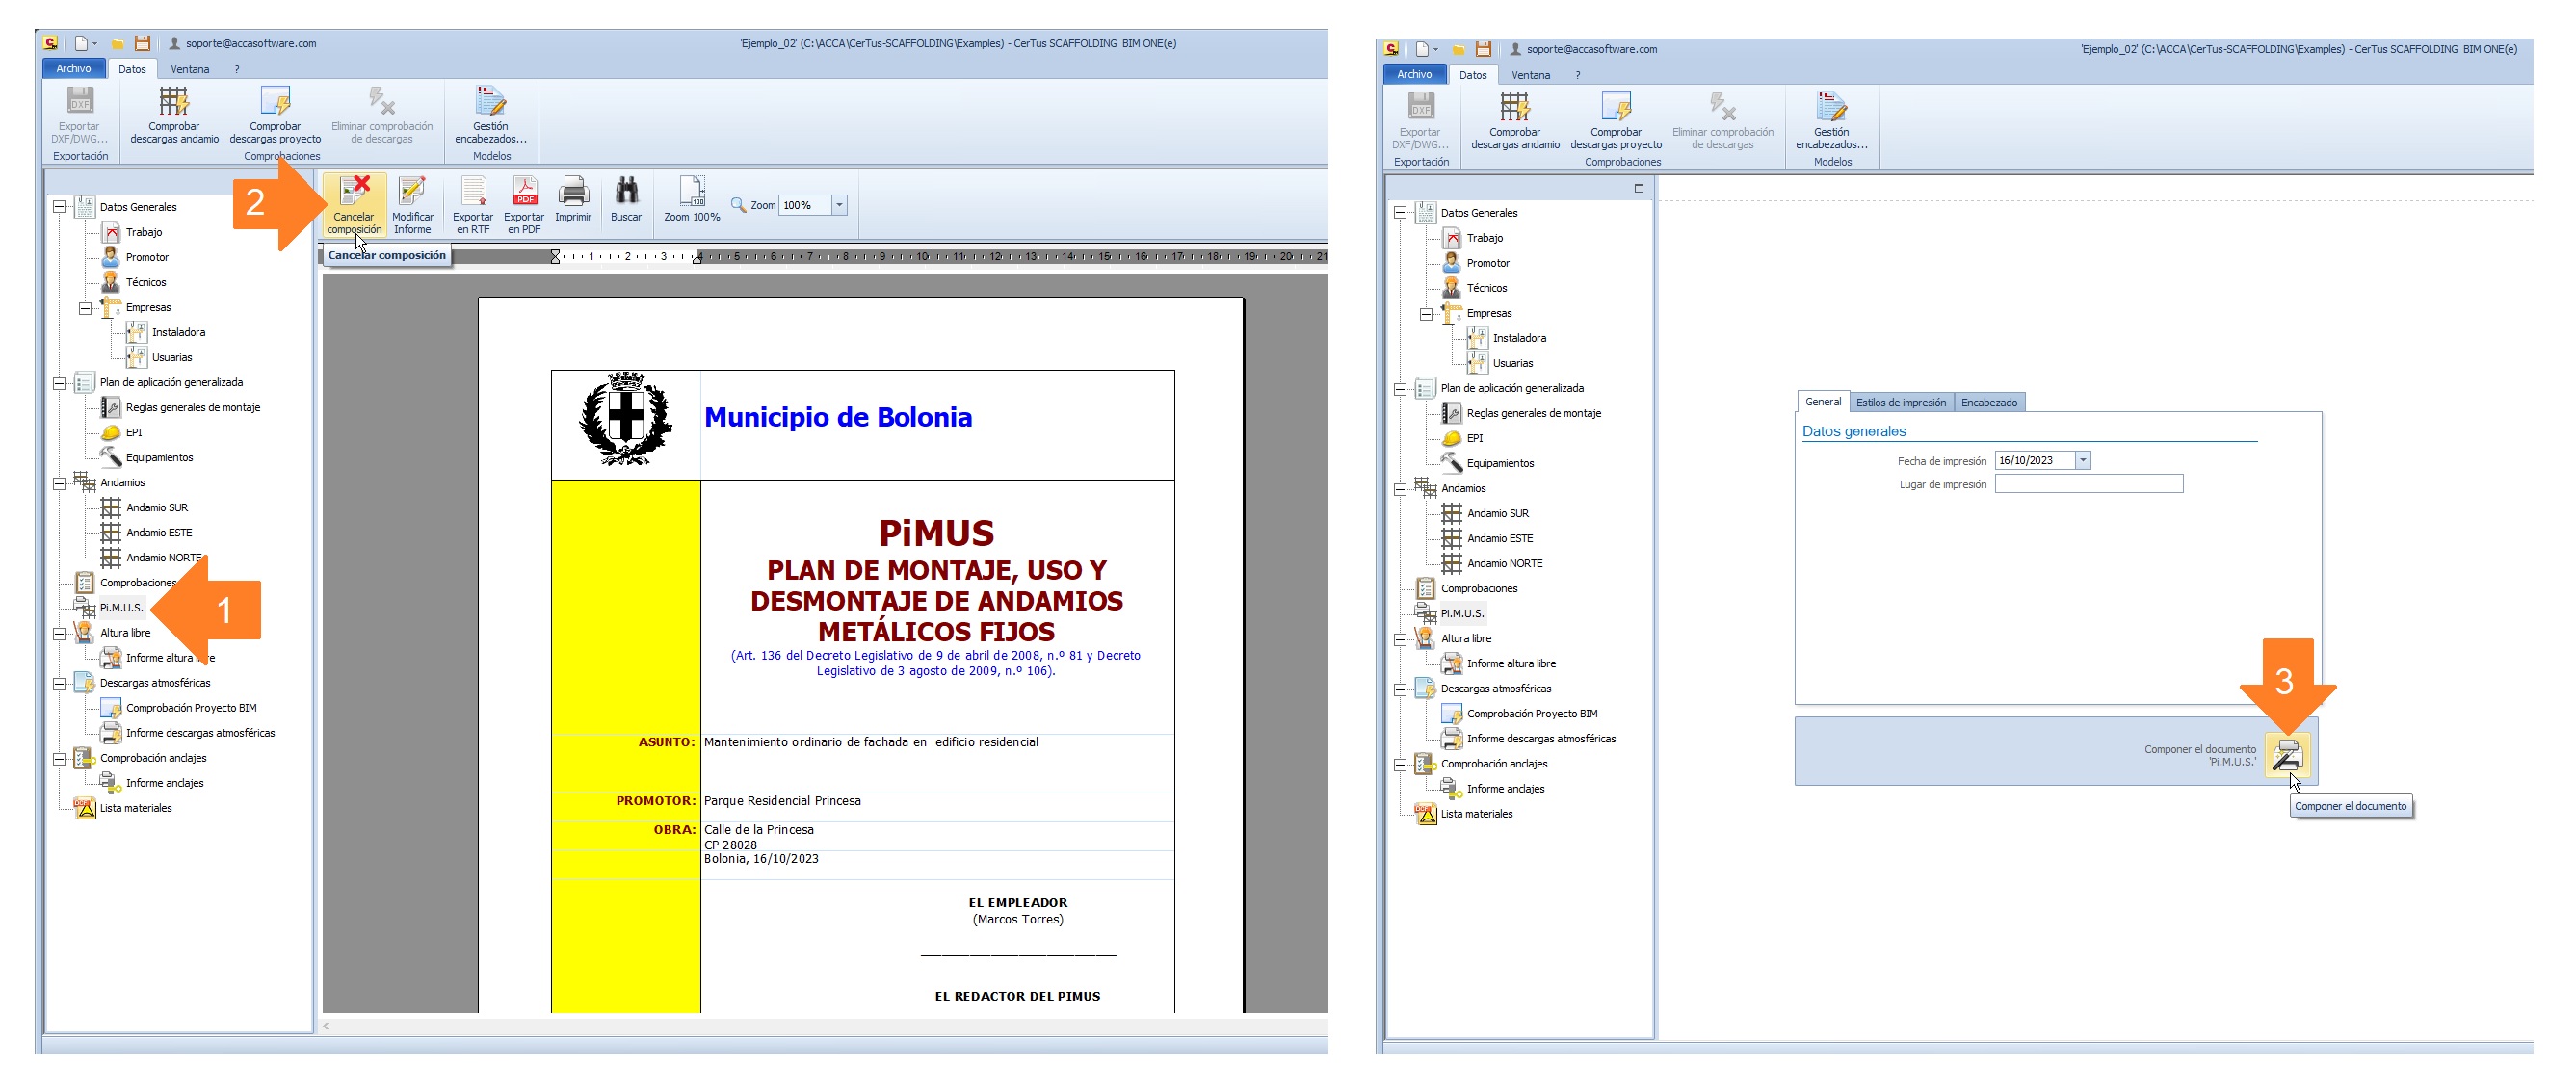
Task: Click Exportar DXF/DWG in left window ribbon
Action: 79,115
